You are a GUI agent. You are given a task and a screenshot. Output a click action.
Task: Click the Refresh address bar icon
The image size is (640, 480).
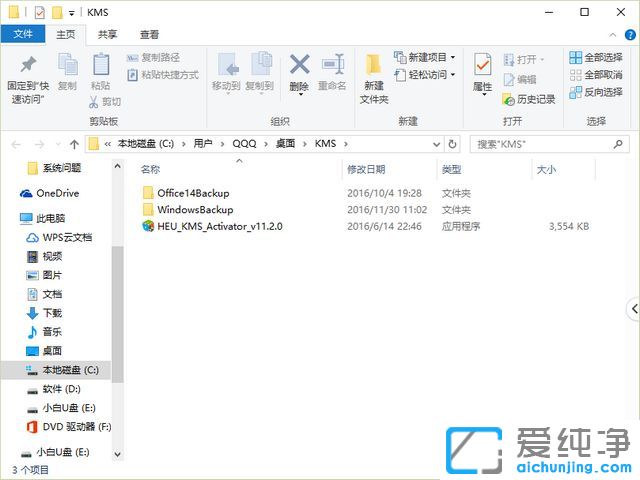coord(452,144)
